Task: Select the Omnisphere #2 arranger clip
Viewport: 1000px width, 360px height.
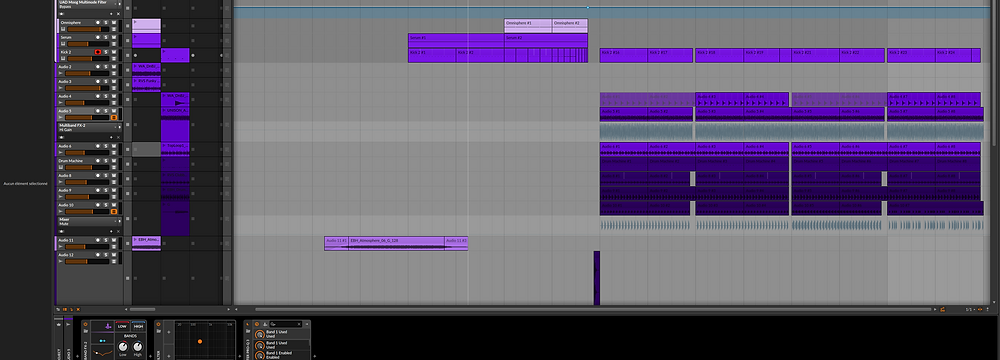Action: click(x=570, y=26)
